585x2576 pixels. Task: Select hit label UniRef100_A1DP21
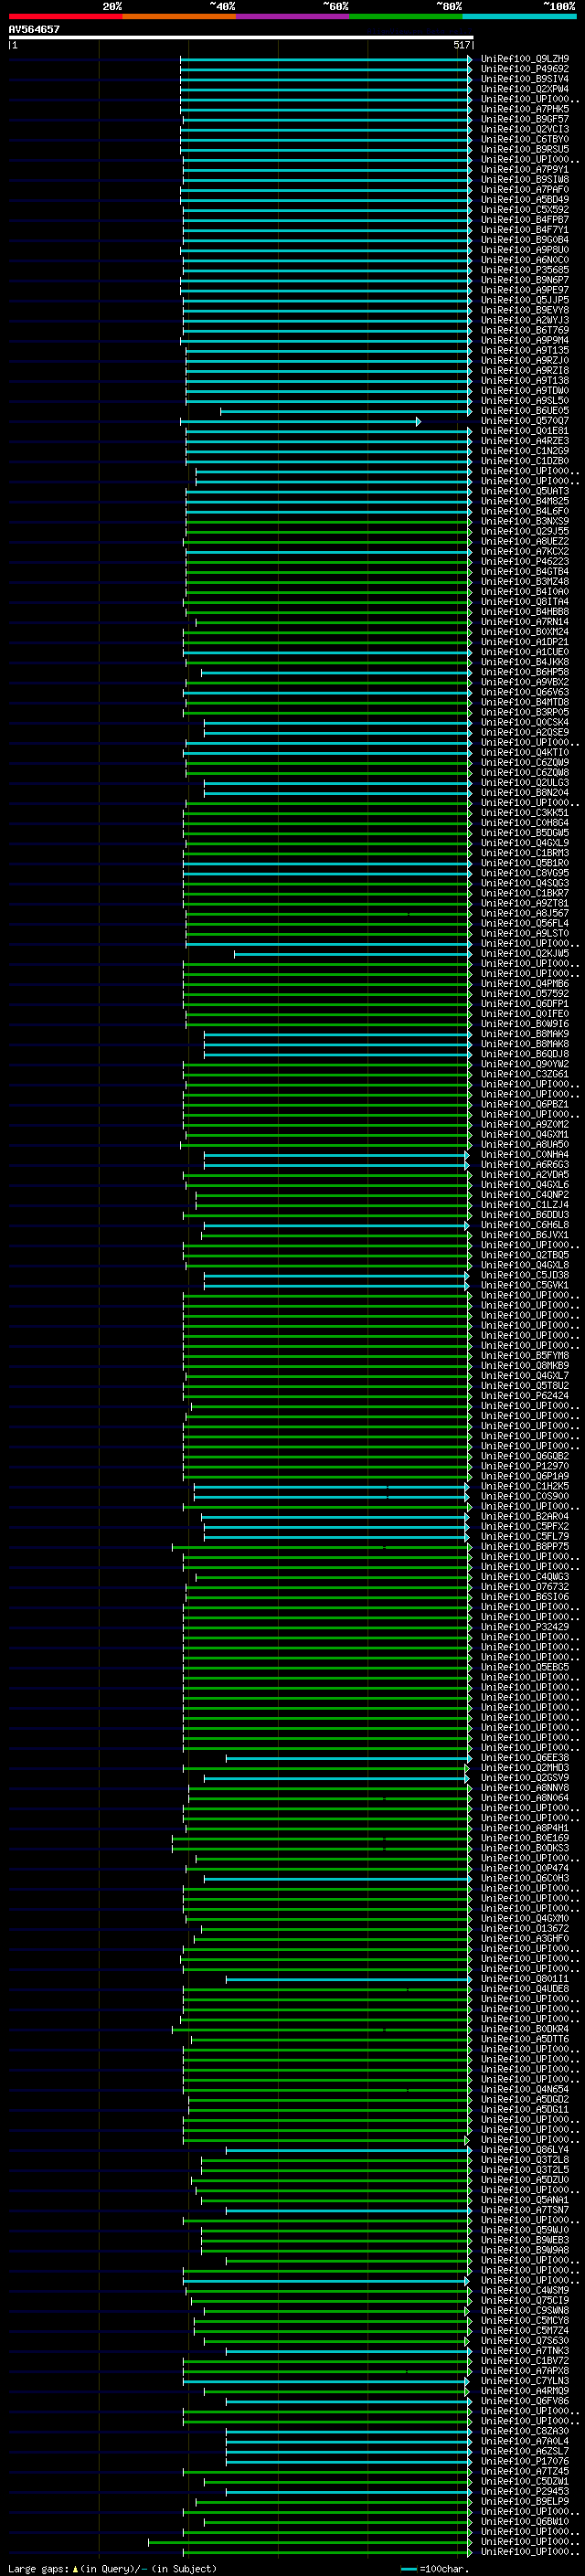tap(525, 642)
